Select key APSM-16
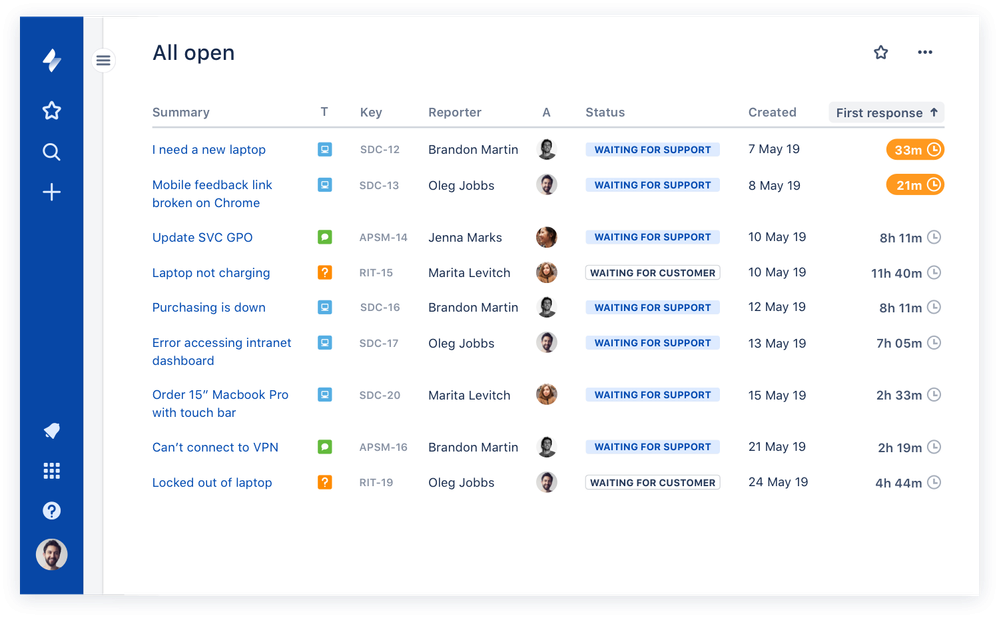This screenshot has height=618, width=999. click(383, 447)
